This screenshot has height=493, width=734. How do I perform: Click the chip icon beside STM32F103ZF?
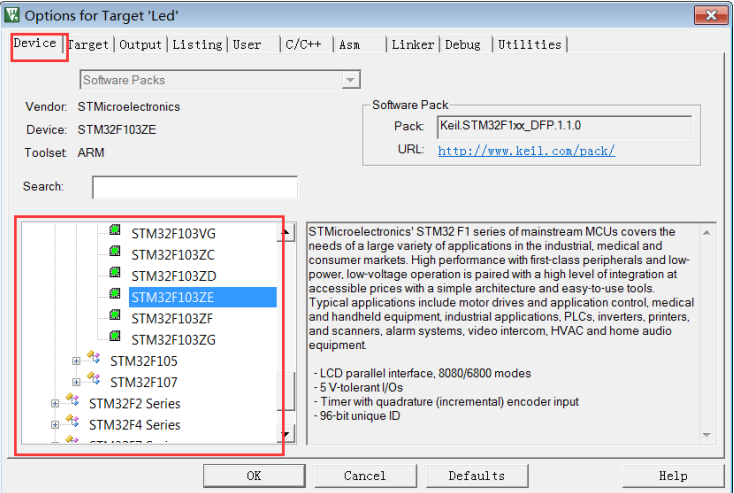tap(115, 315)
